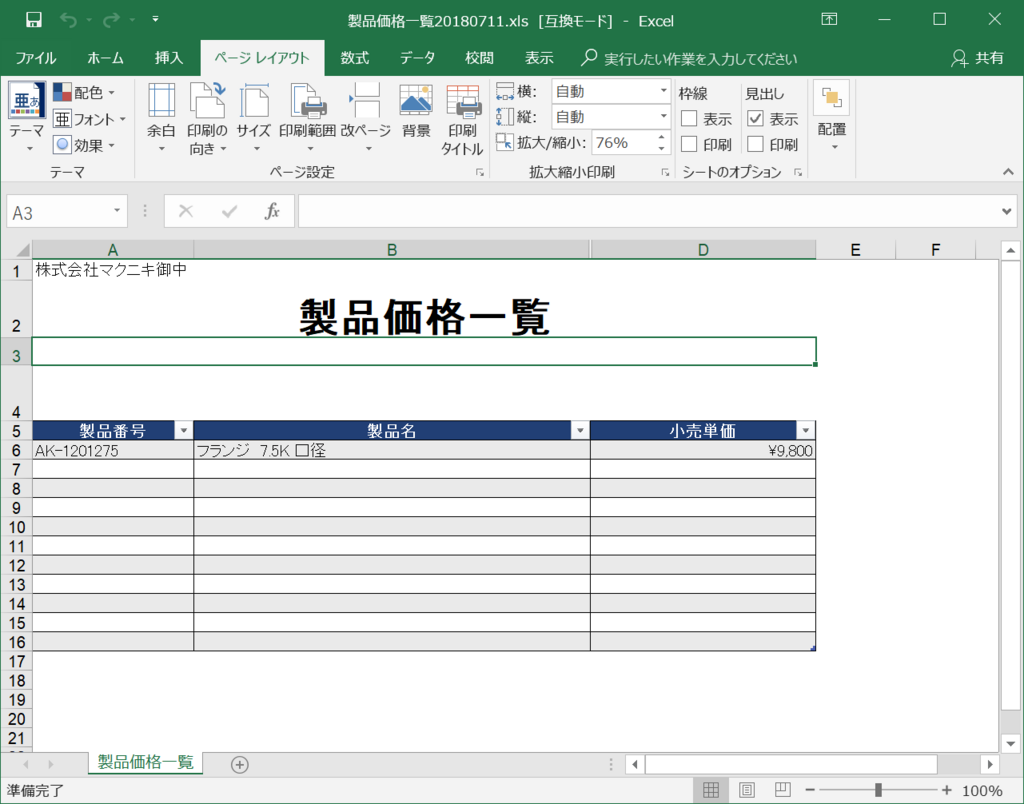Image resolution: width=1024 pixels, height=804 pixels.
Task: Open the ファイル tab
Action: (35, 58)
